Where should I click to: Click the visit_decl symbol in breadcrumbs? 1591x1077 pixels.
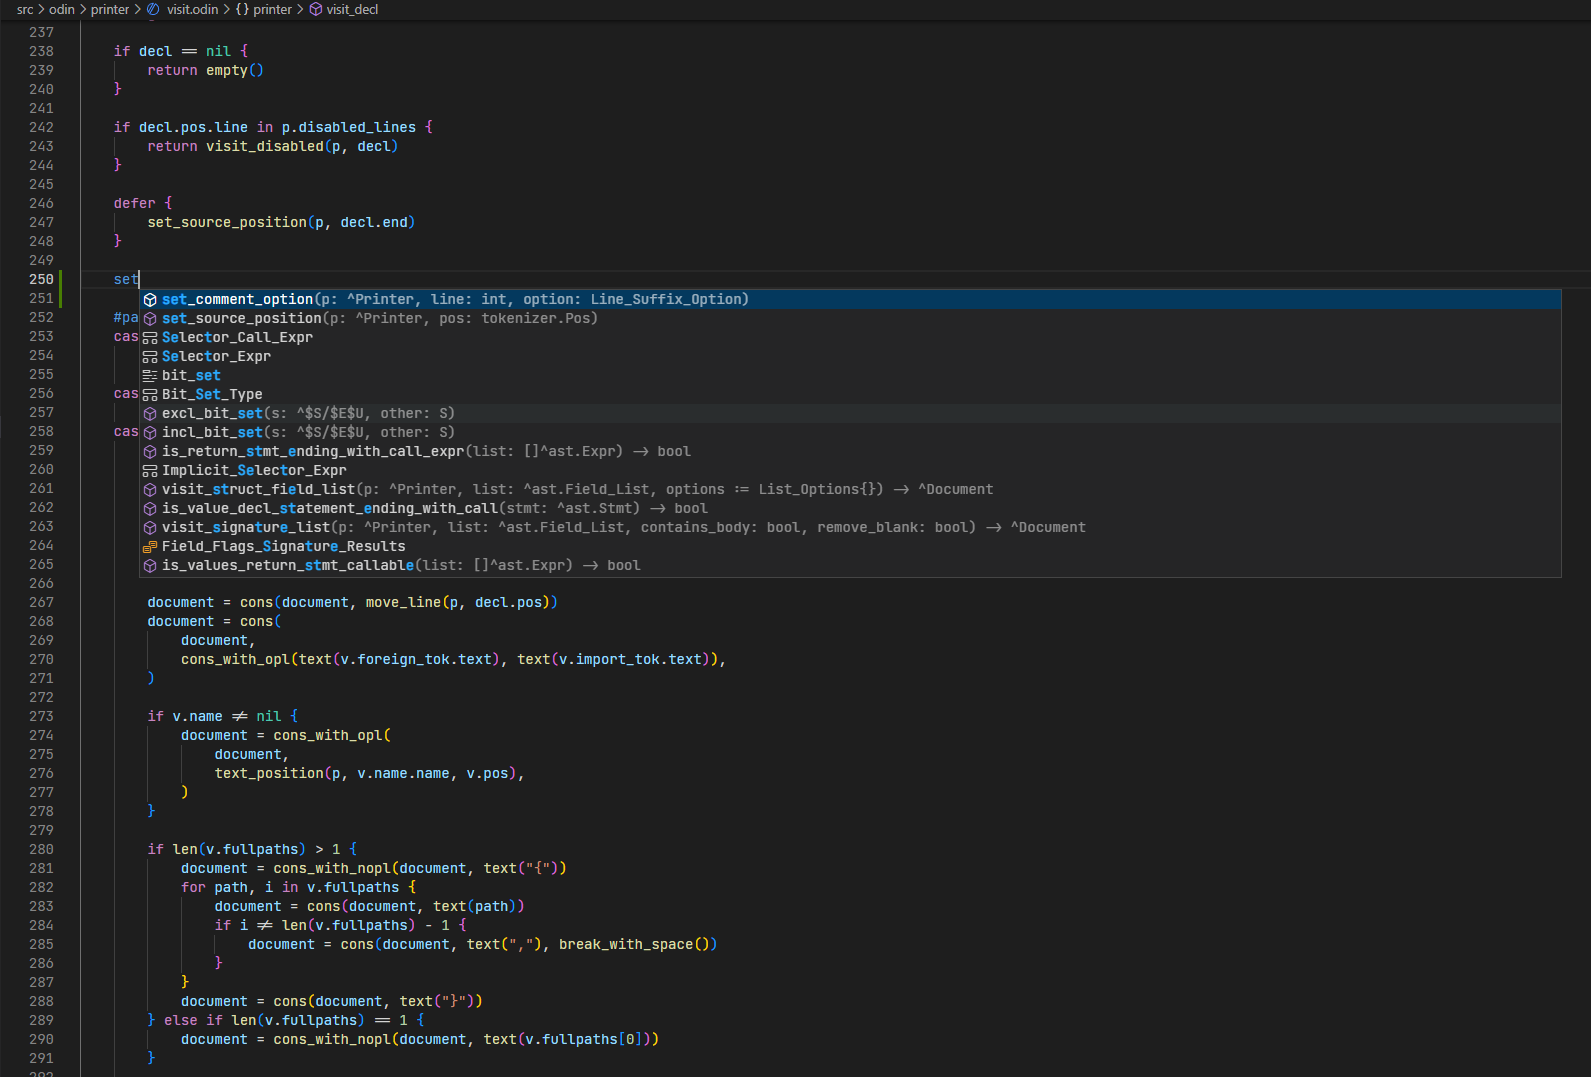[352, 10]
